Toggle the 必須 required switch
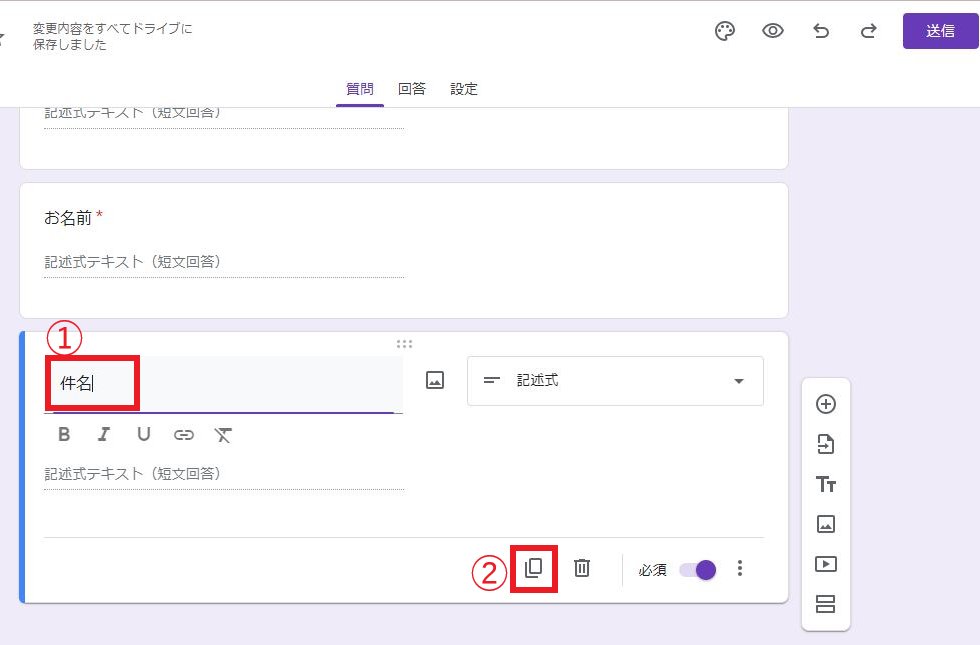Image resolution: width=980 pixels, height=645 pixels. [698, 570]
